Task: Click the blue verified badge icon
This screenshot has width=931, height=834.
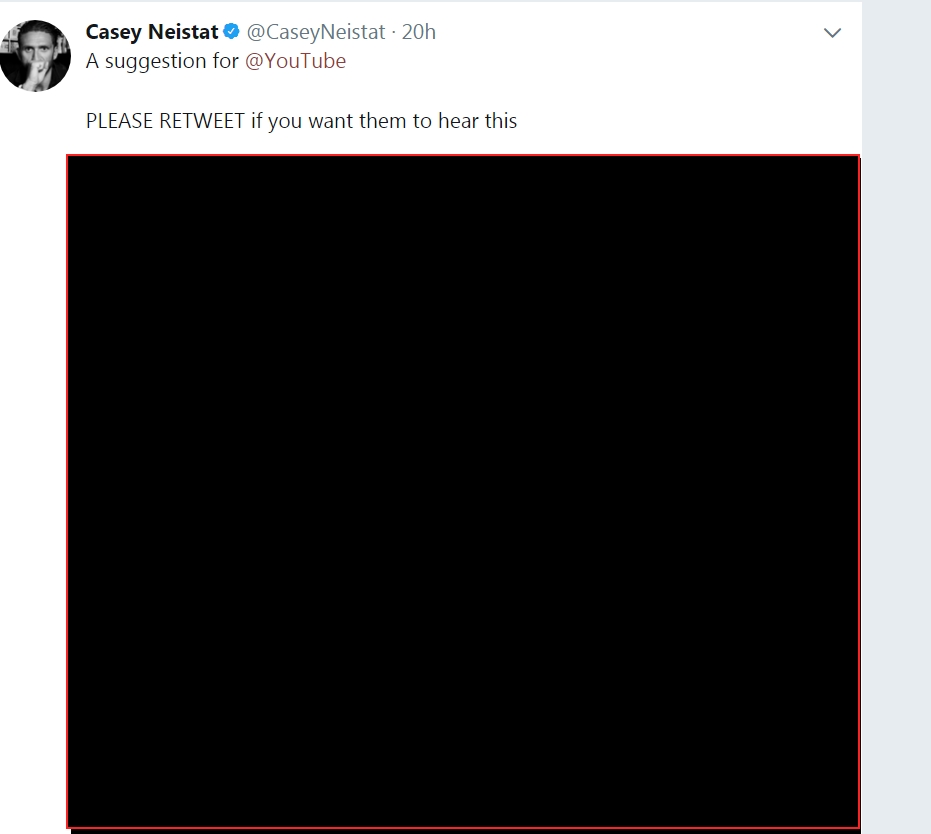Action: point(232,32)
